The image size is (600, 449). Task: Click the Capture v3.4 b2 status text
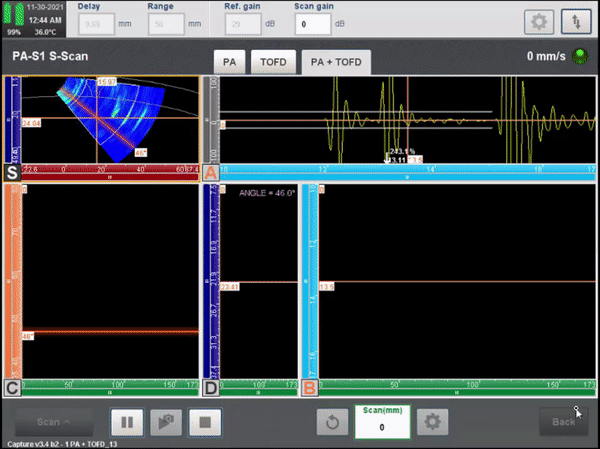[x=62, y=444]
